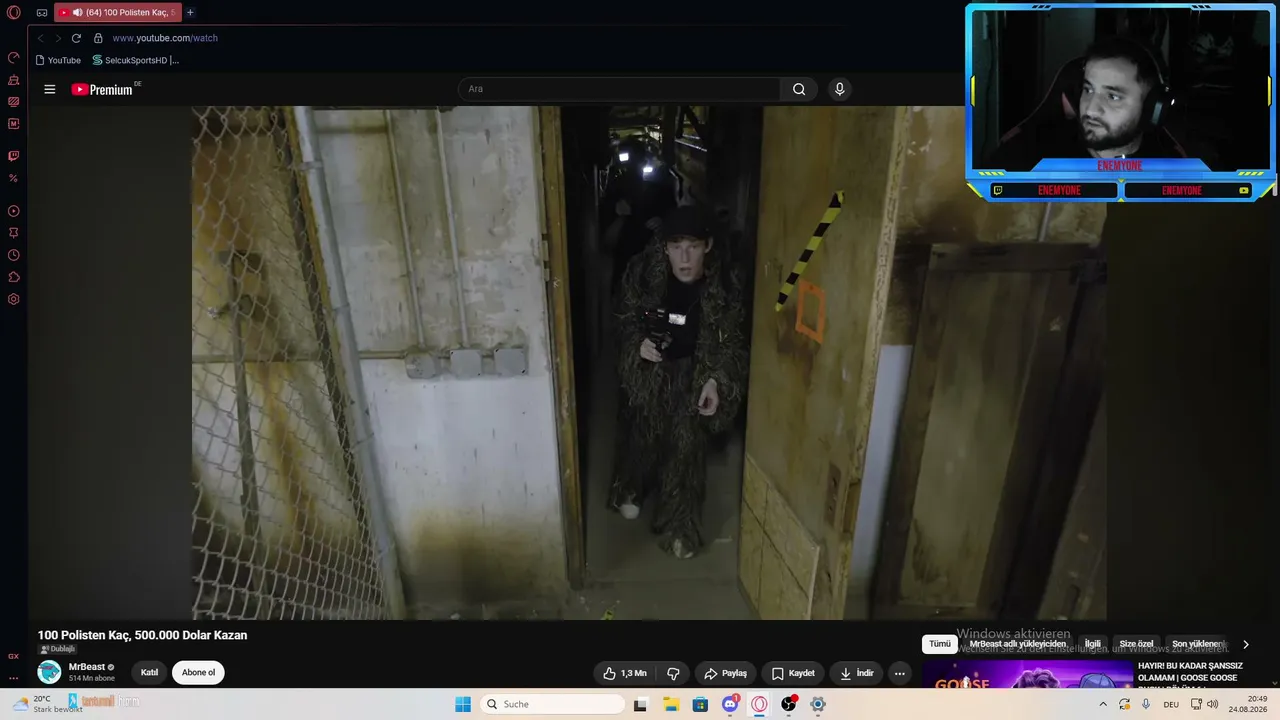Click the GX label at sidebar bottom
Viewport: 1280px width, 720px height.
click(x=14, y=656)
